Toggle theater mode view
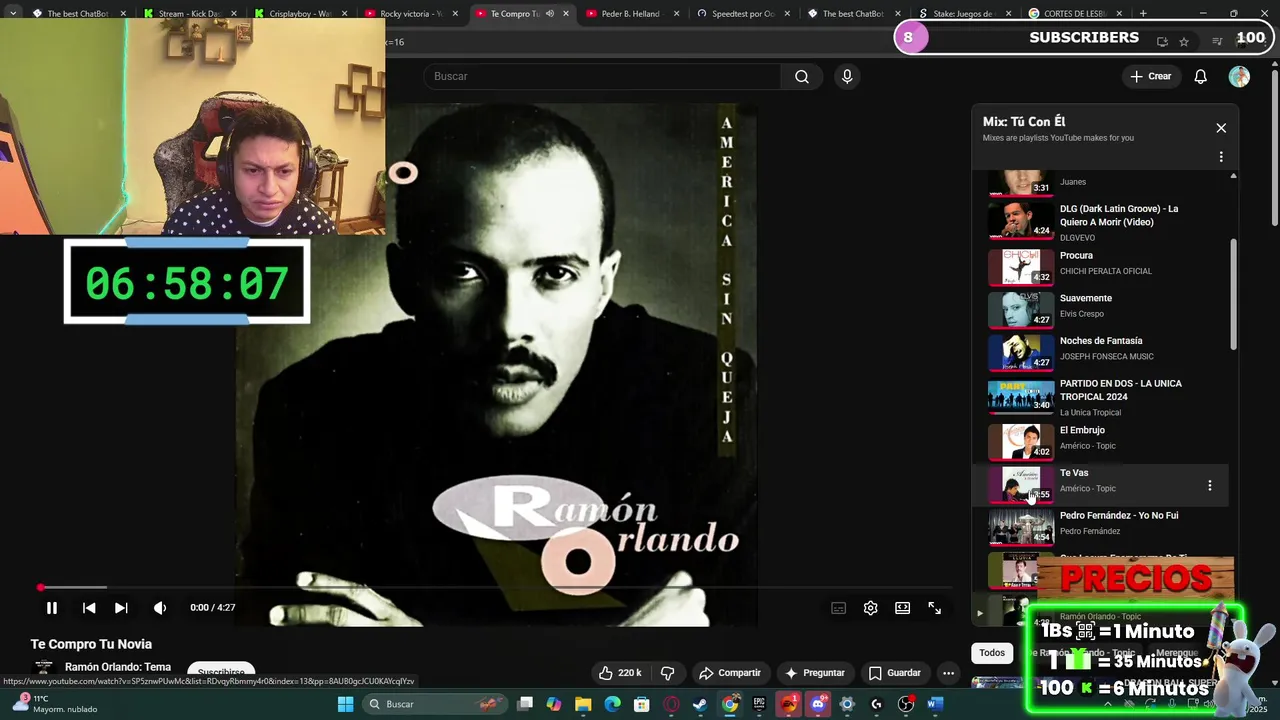The height and width of the screenshot is (720, 1280). coord(903,608)
